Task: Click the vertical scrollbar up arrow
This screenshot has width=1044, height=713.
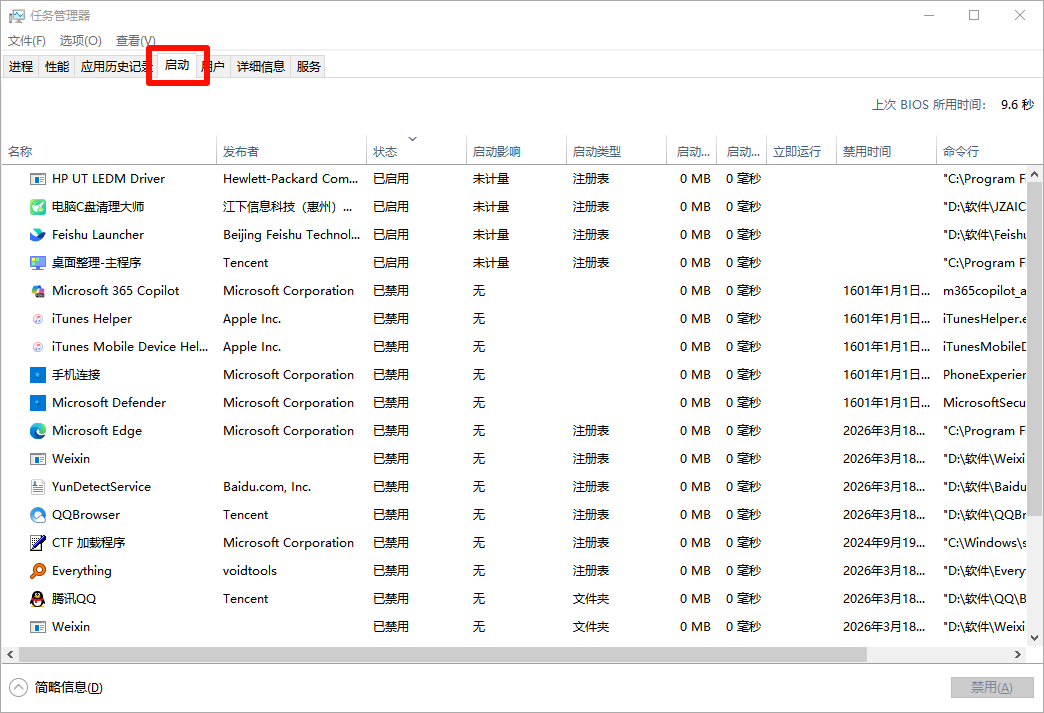Action: 1035,174
